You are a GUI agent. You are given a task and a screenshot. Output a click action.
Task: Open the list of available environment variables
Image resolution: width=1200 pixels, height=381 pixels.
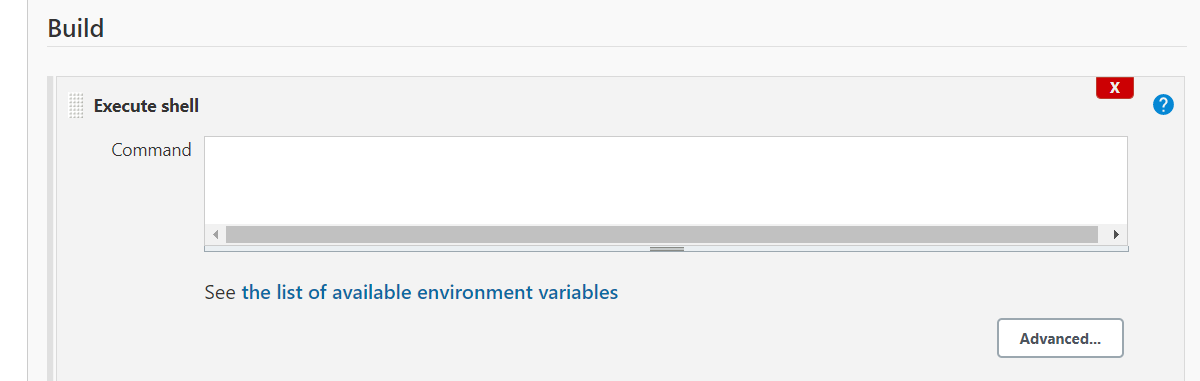pos(430,292)
